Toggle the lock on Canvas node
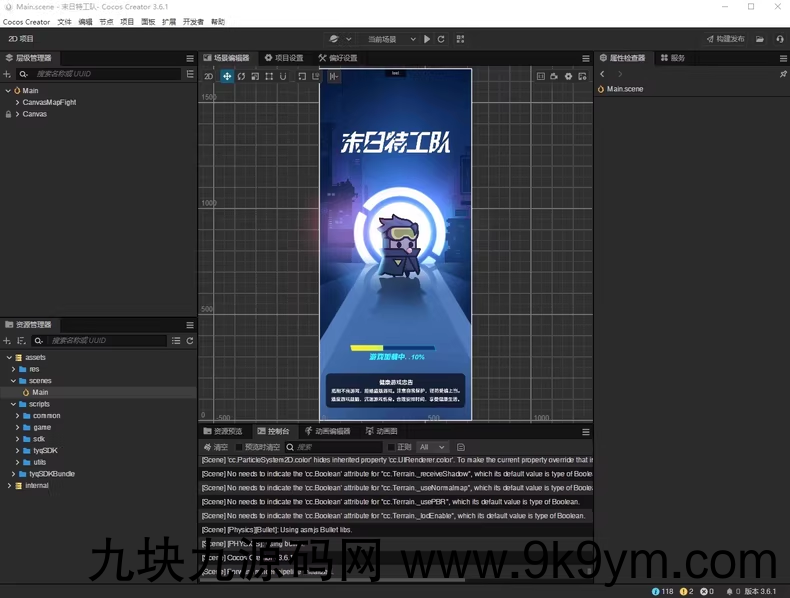790x598 pixels. pos(8,114)
